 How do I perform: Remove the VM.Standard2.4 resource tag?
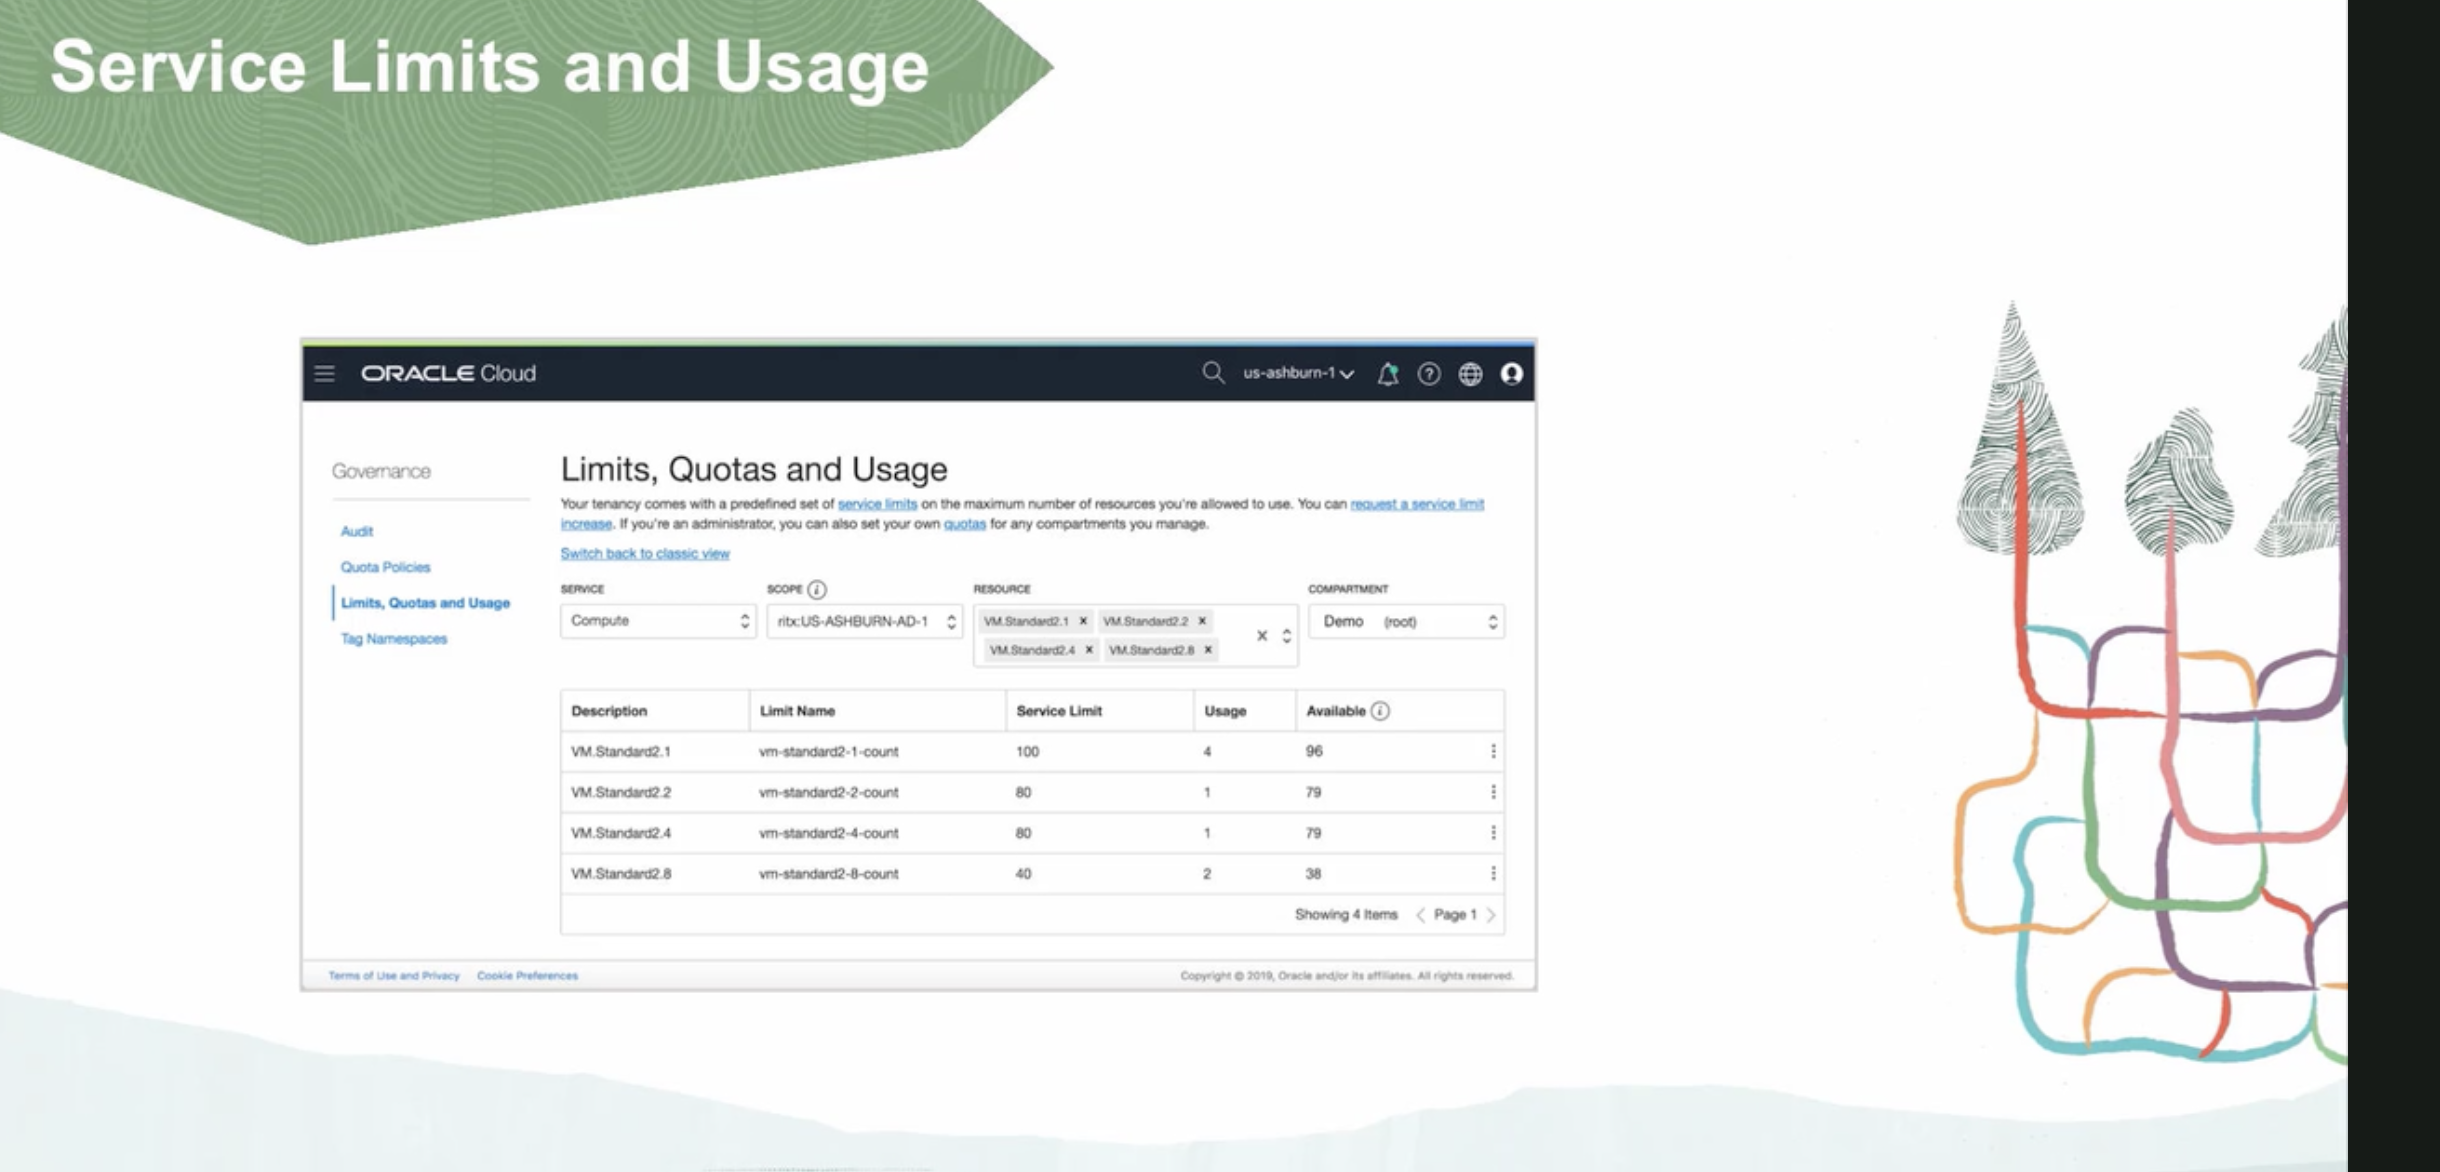tap(1089, 650)
